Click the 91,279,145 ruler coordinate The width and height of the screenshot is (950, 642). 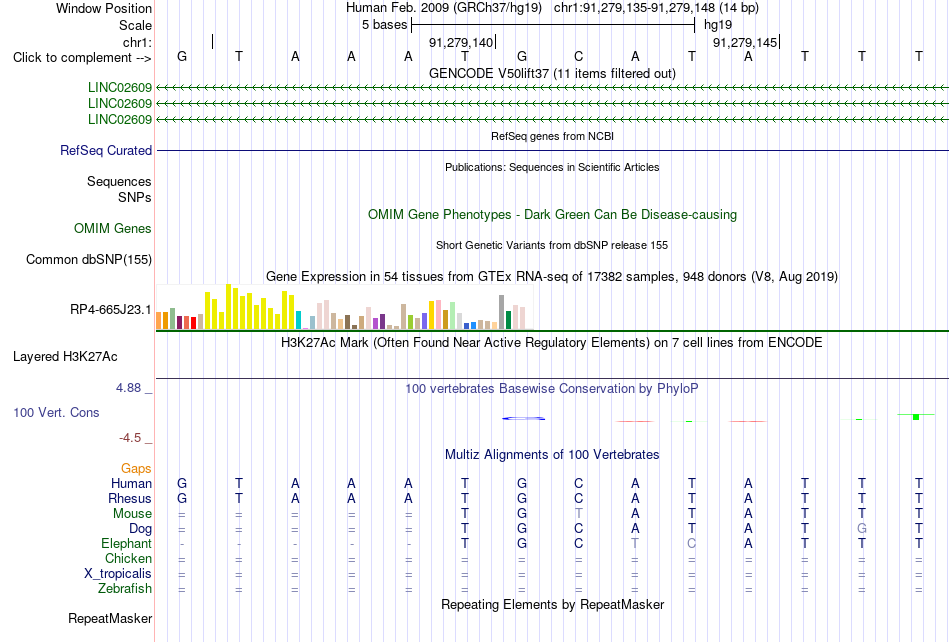click(745, 42)
